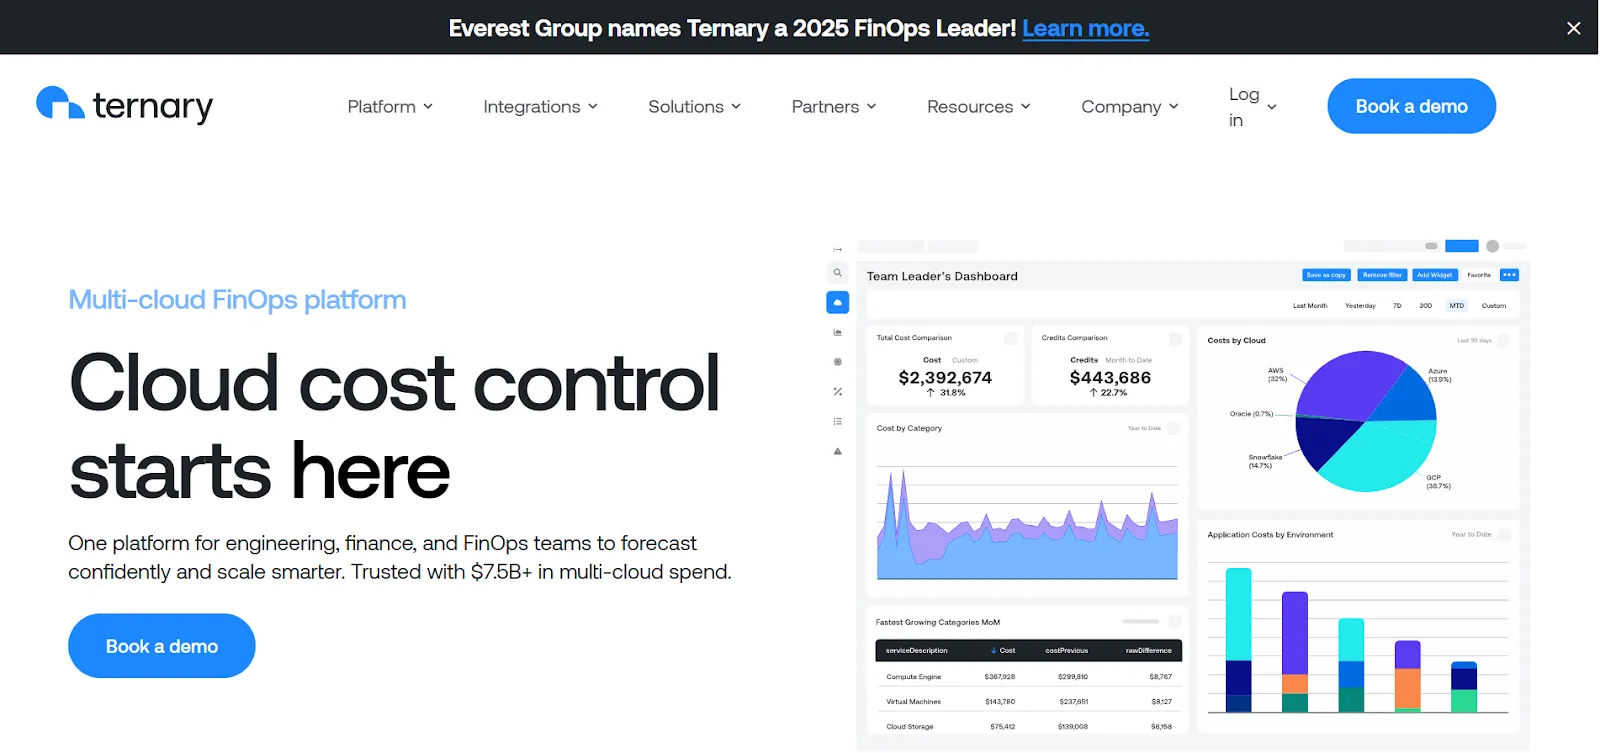Select the highlighted cloud icon in sidebar
The height and width of the screenshot is (753, 1600).
pos(838,302)
